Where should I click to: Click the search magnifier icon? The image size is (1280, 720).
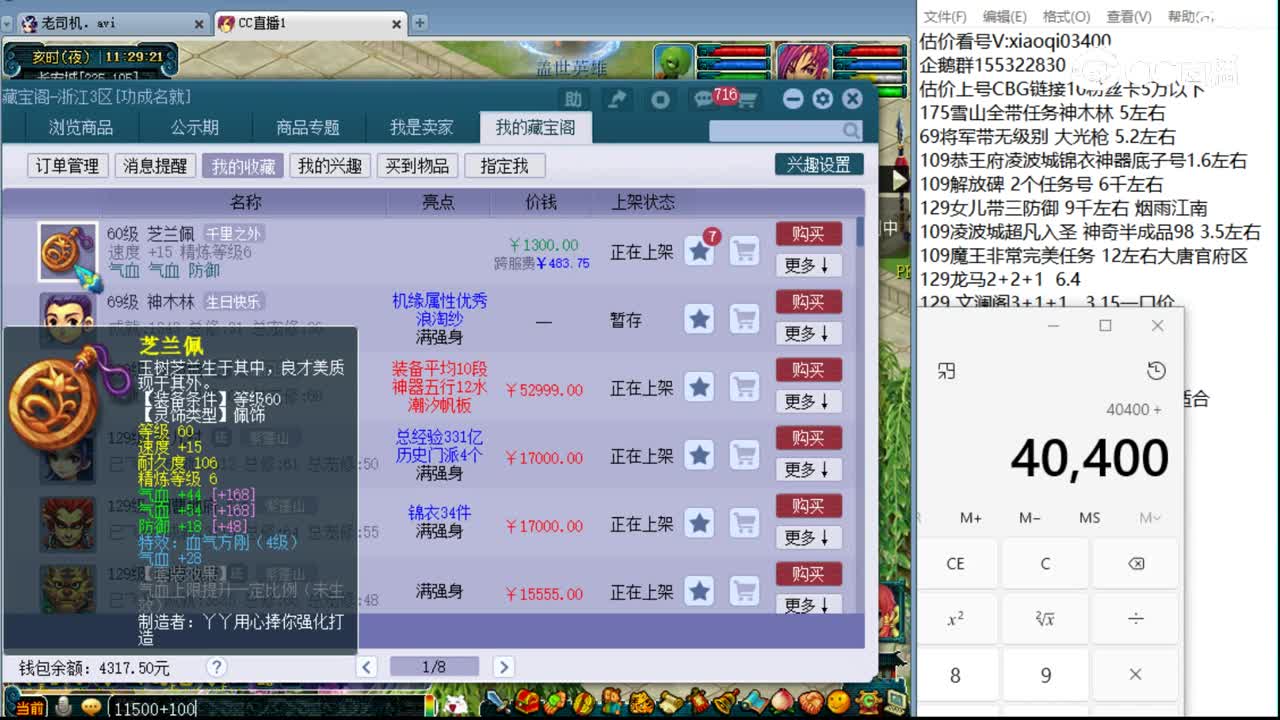(x=851, y=130)
